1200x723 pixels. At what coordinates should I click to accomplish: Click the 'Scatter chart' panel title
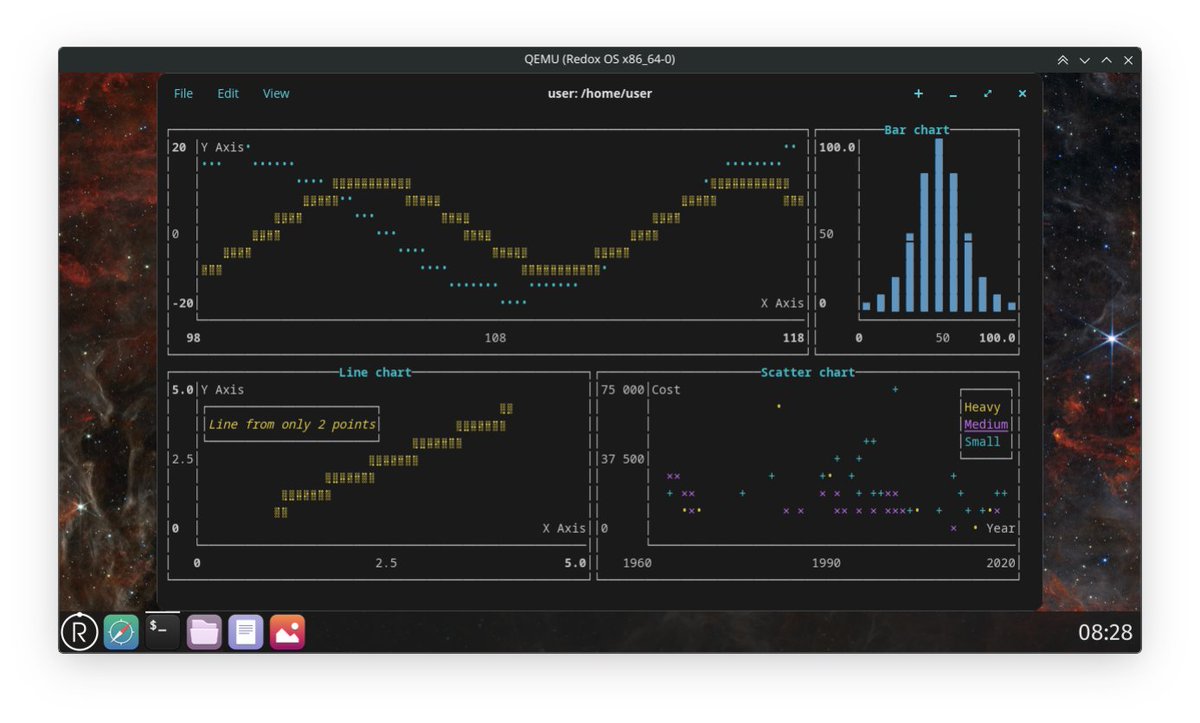[808, 372]
